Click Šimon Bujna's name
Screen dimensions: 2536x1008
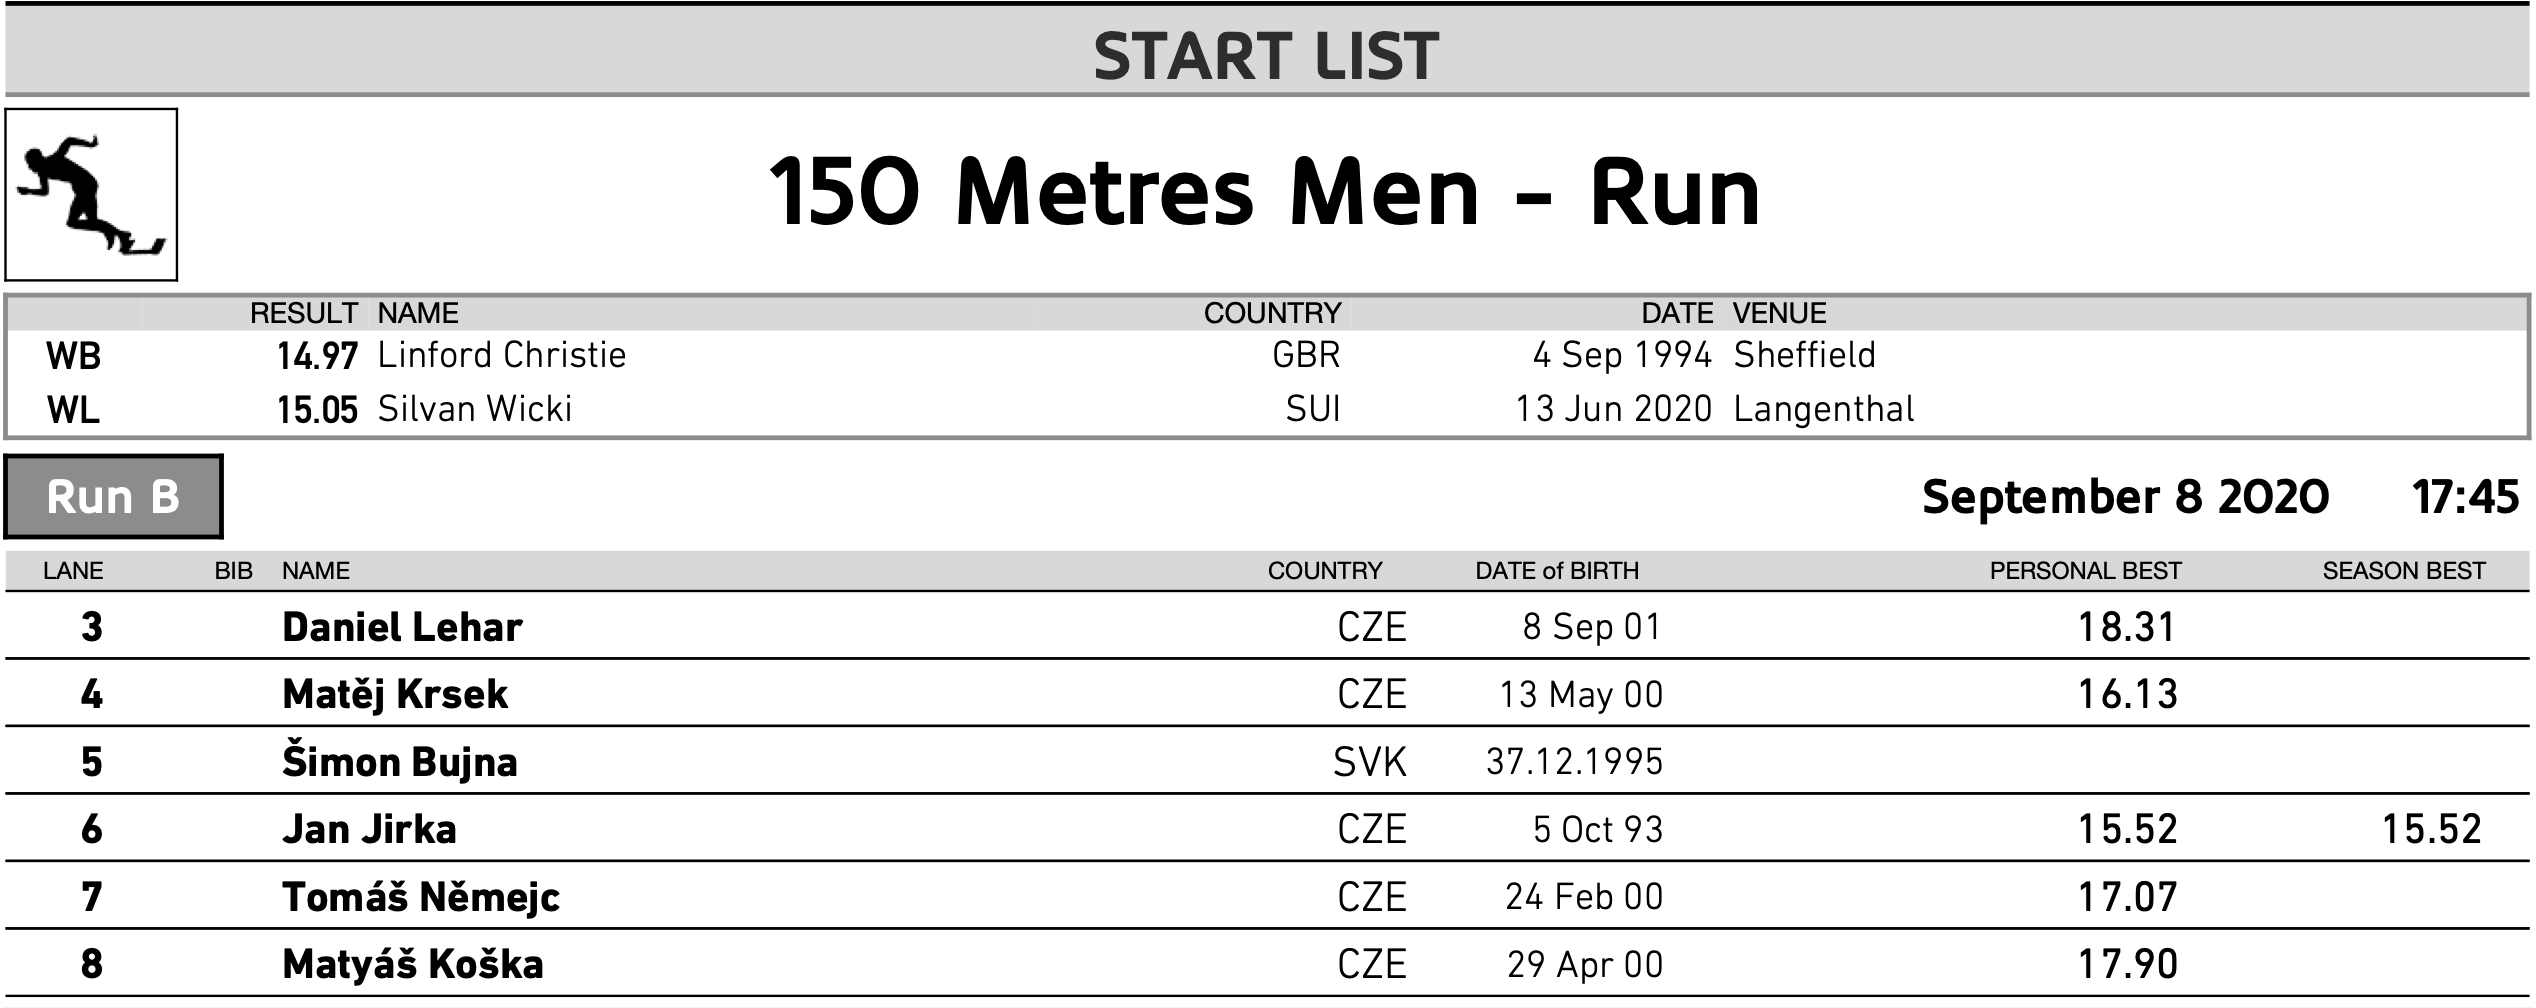coord(400,762)
